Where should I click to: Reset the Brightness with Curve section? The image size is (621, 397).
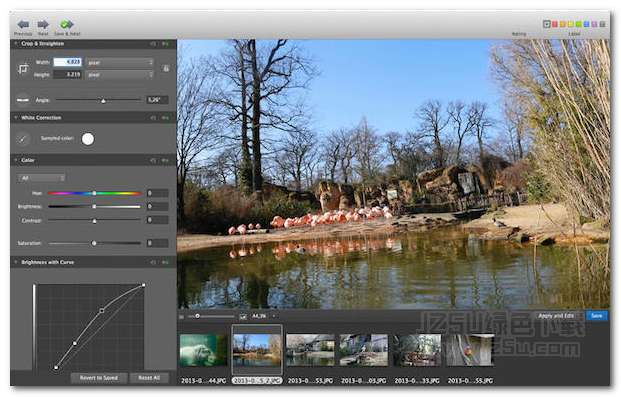click(x=153, y=262)
